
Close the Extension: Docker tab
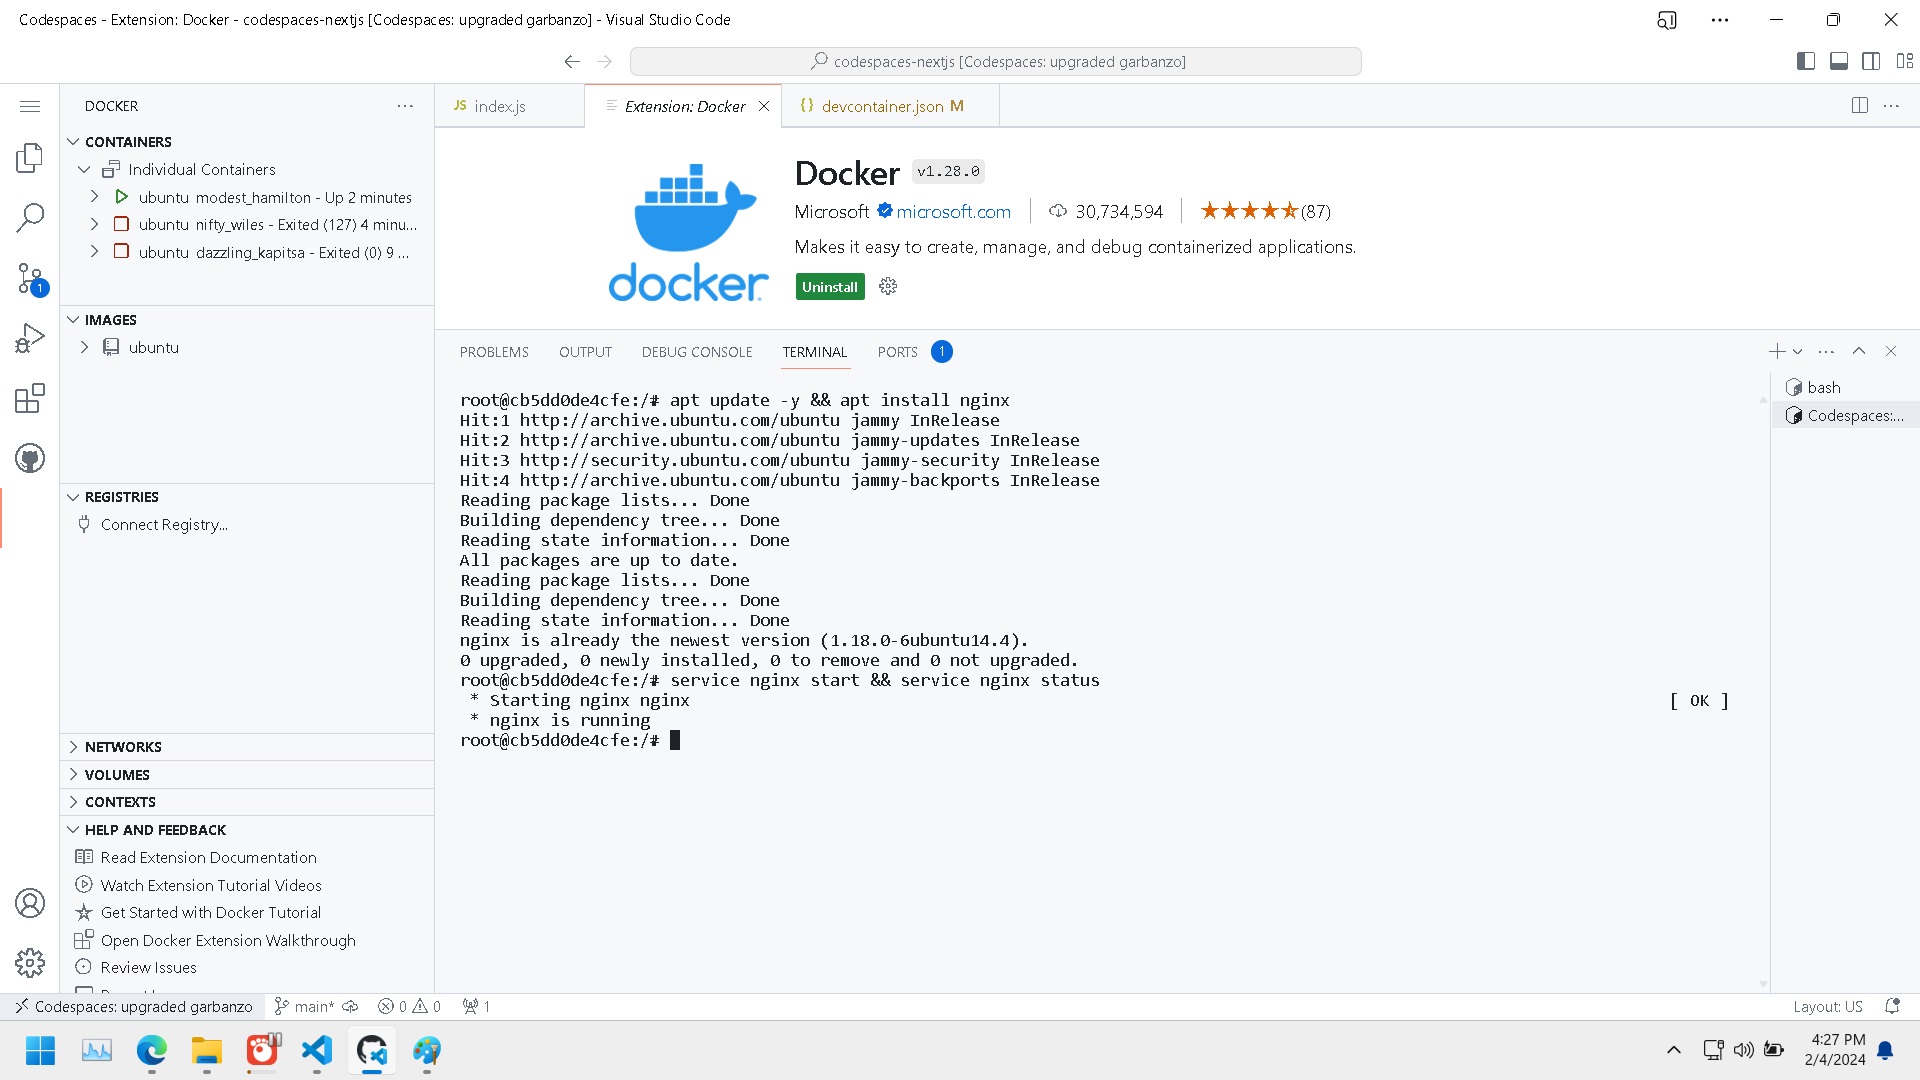(764, 106)
